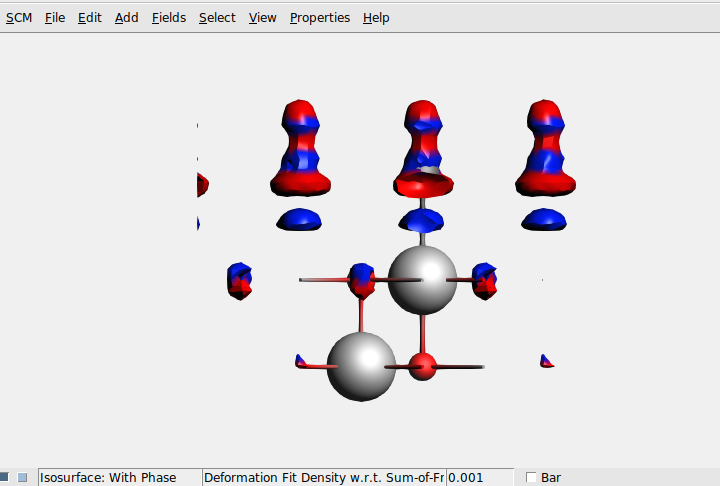
Task: Click the Add menu
Action: click(127, 18)
